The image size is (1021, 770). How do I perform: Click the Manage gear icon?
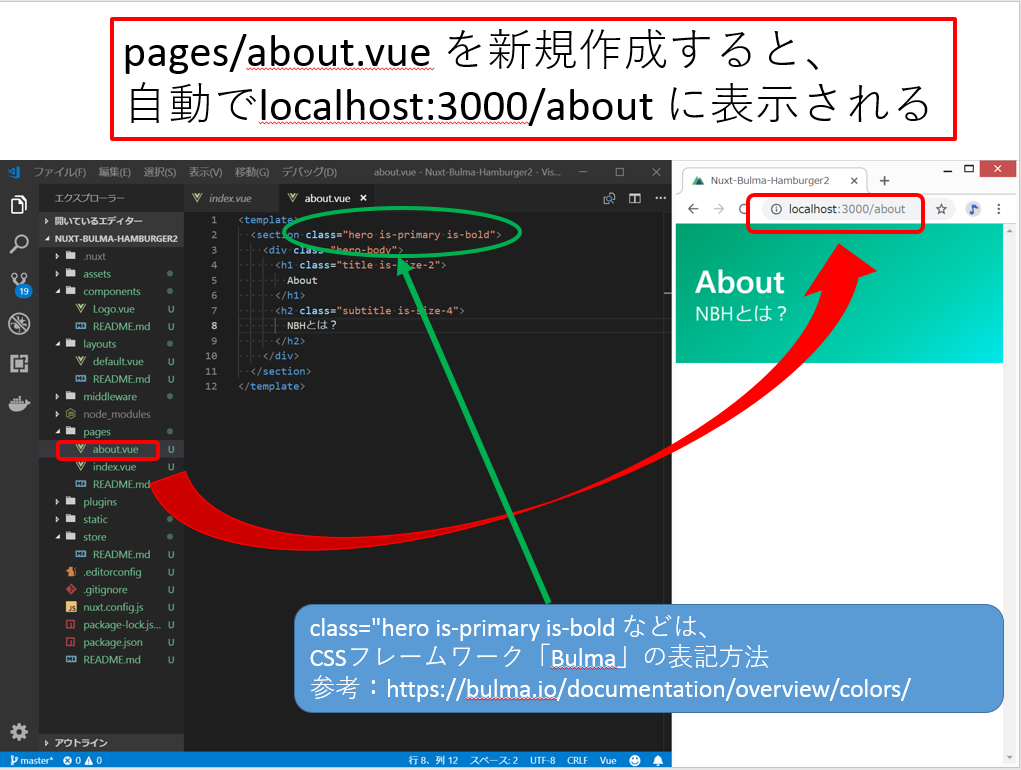pos(18,731)
